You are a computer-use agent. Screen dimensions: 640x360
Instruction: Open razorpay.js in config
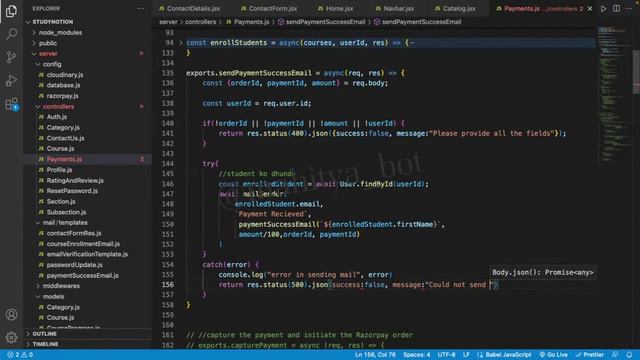pyautogui.click(x=88, y=96)
